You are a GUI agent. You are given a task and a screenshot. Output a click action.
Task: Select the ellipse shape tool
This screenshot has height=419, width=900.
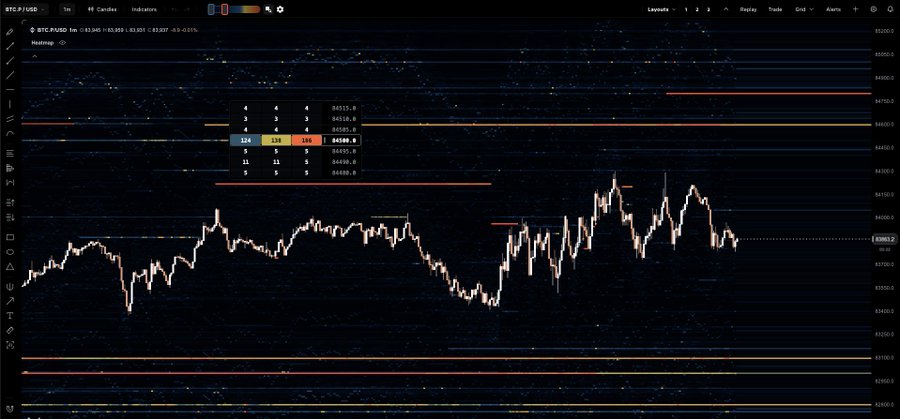coord(10,252)
